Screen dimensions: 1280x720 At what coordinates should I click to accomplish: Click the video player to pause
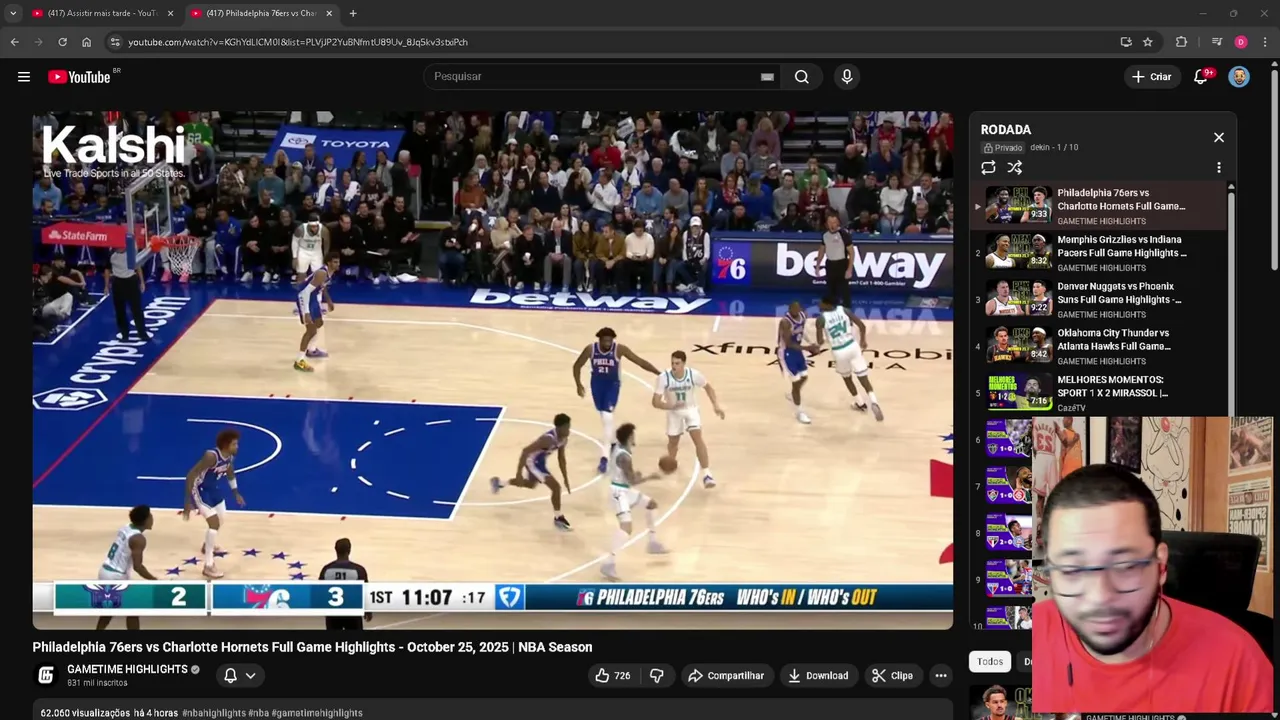(492, 370)
